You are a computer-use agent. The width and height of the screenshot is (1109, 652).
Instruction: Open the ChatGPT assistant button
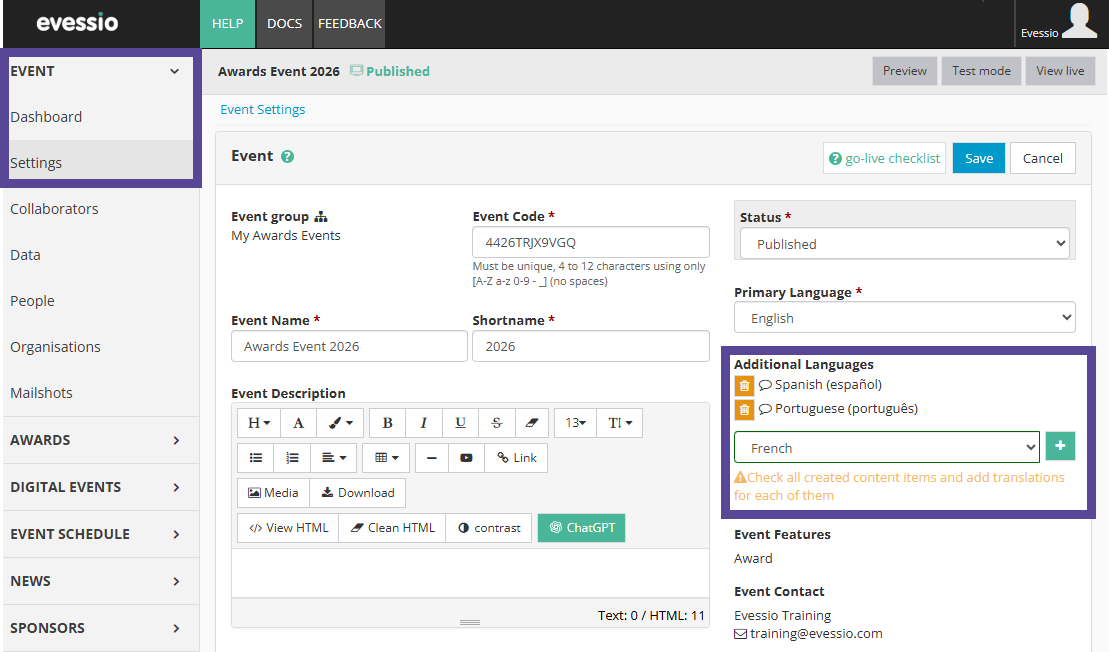581,528
